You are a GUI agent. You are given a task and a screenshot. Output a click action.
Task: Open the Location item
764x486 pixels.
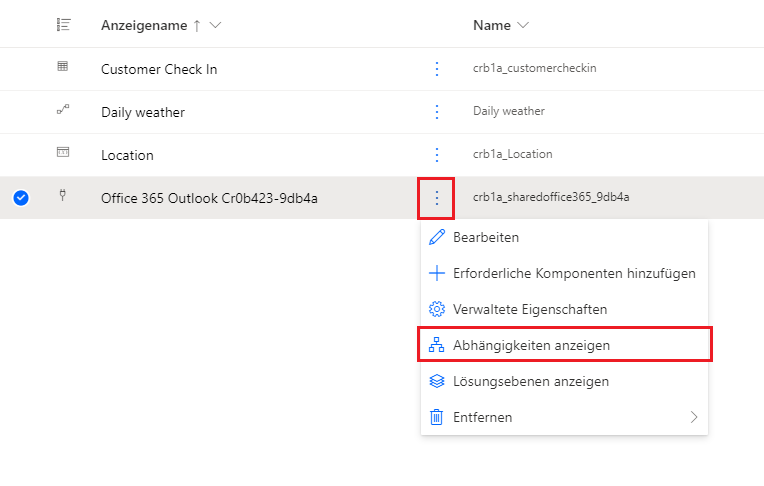pos(127,155)
